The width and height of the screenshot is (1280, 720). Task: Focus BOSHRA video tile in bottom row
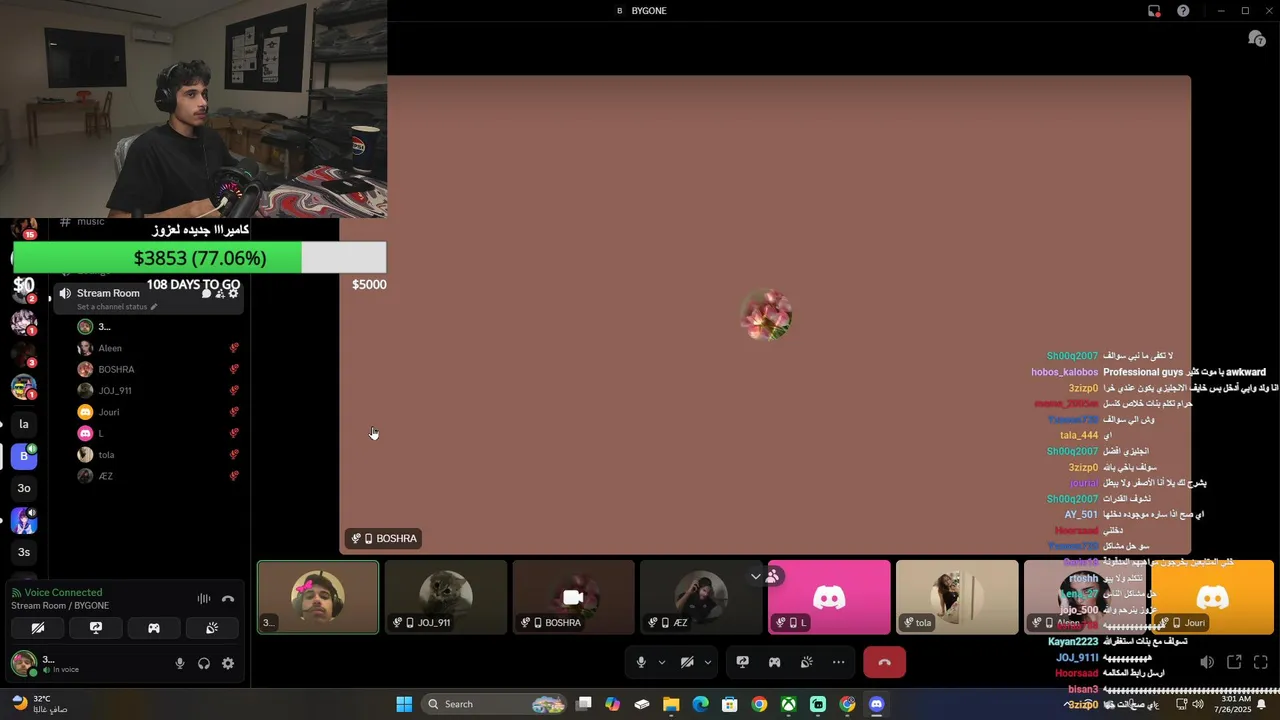(573, 597)
